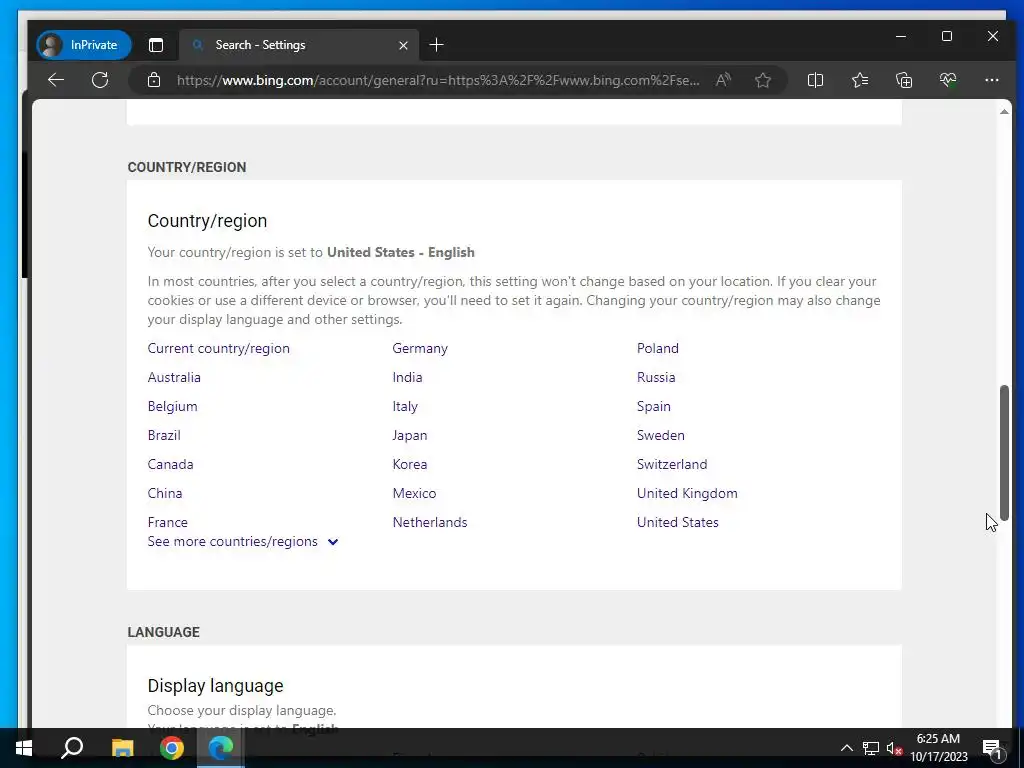Screen dimensions: 1024x768
Task: Choose Italy as country
Action: click(405, 406)
